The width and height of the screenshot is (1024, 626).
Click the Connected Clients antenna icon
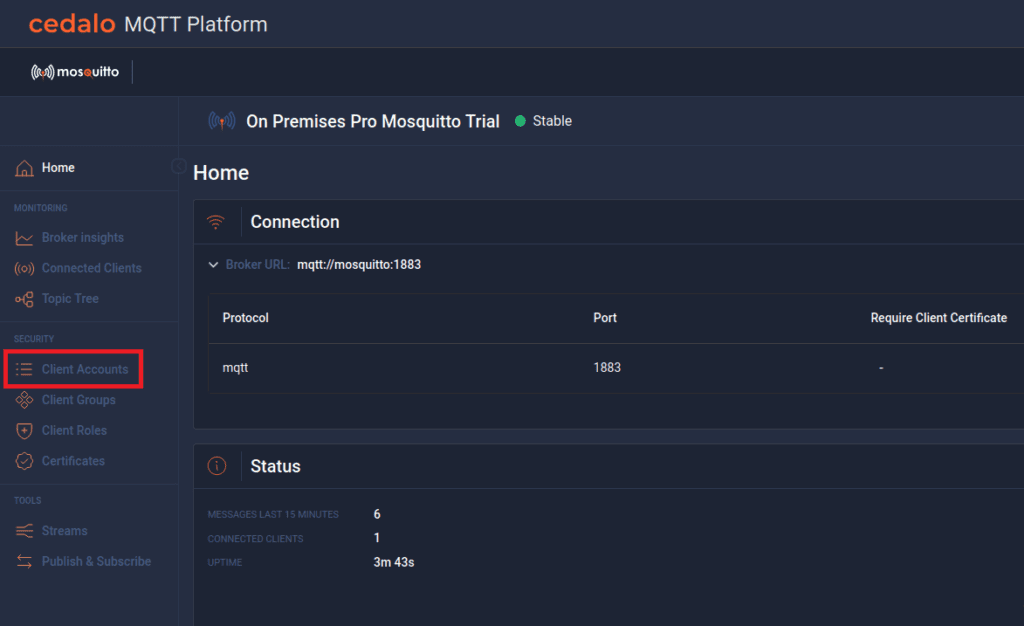[x=23, y=268]
